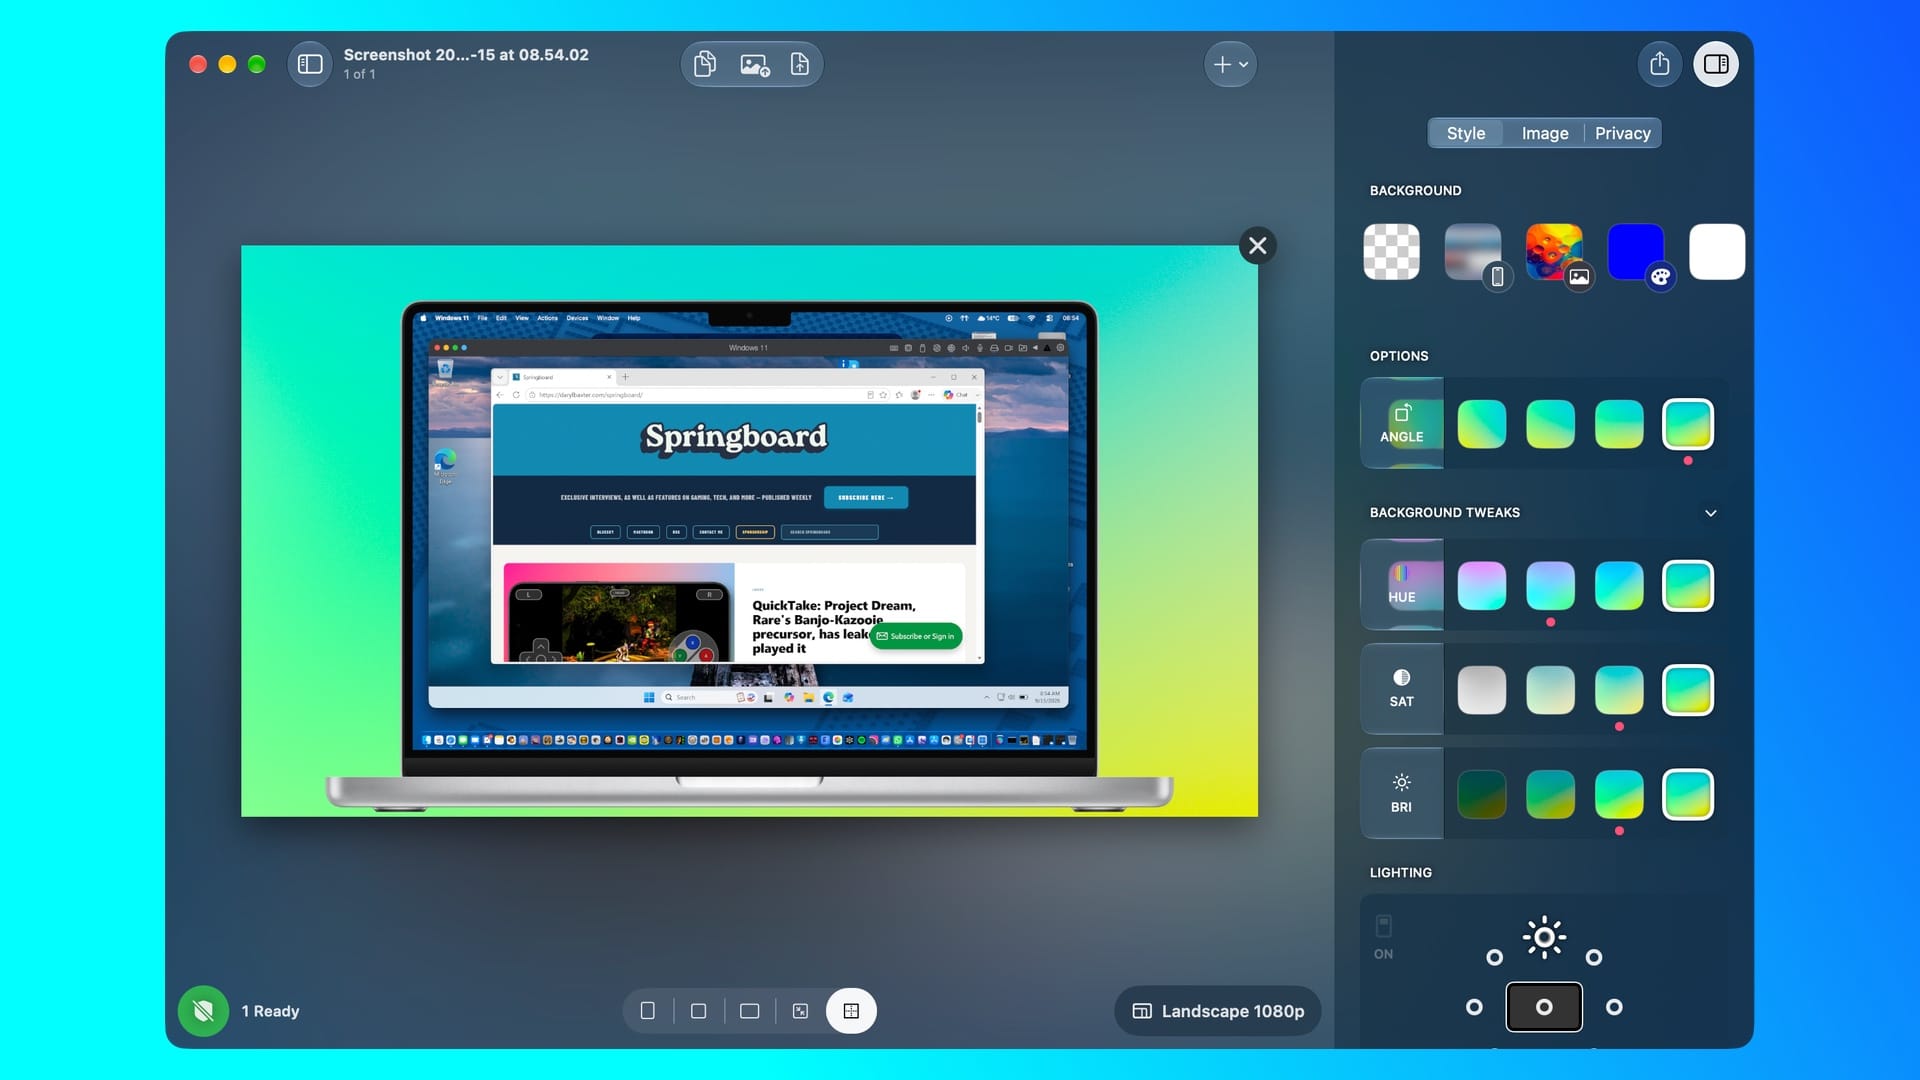Open the plus add dropdown
1920x1080 pixels.
click(1230, 64)
